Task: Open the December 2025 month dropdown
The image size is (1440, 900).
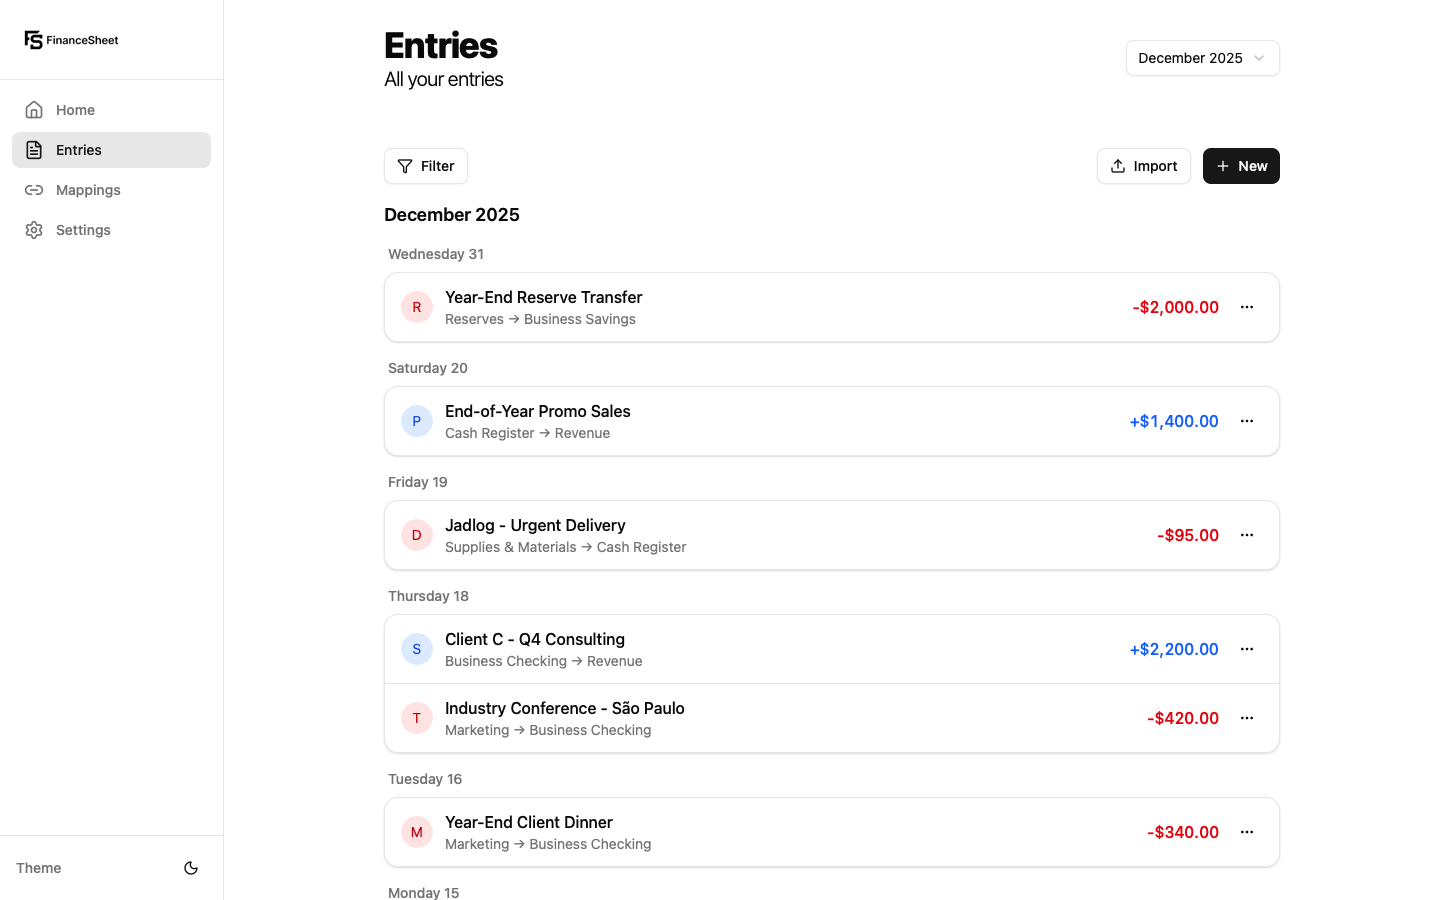Action: click(x=1202, y=58)
